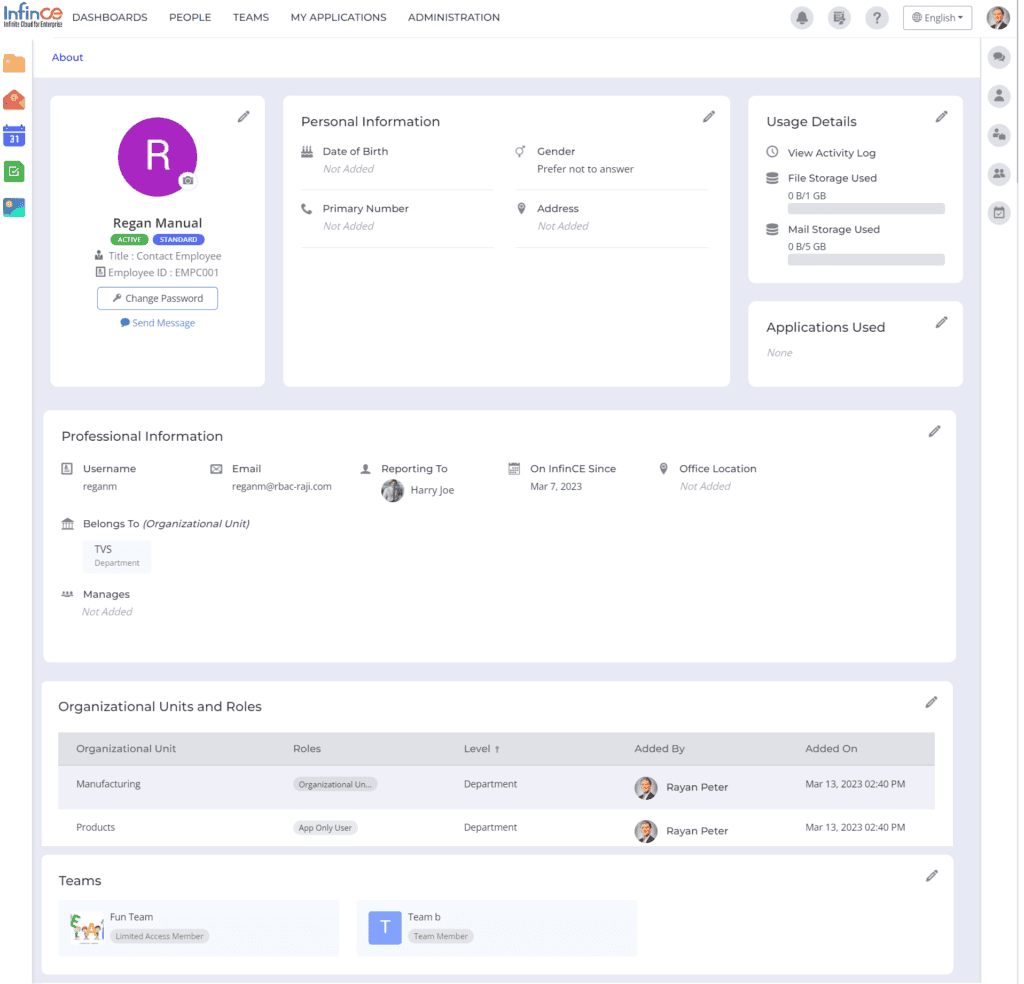This screenshot has width=1024, height=984.
Task: Open the help question mark icon
Action: [876, 18]
